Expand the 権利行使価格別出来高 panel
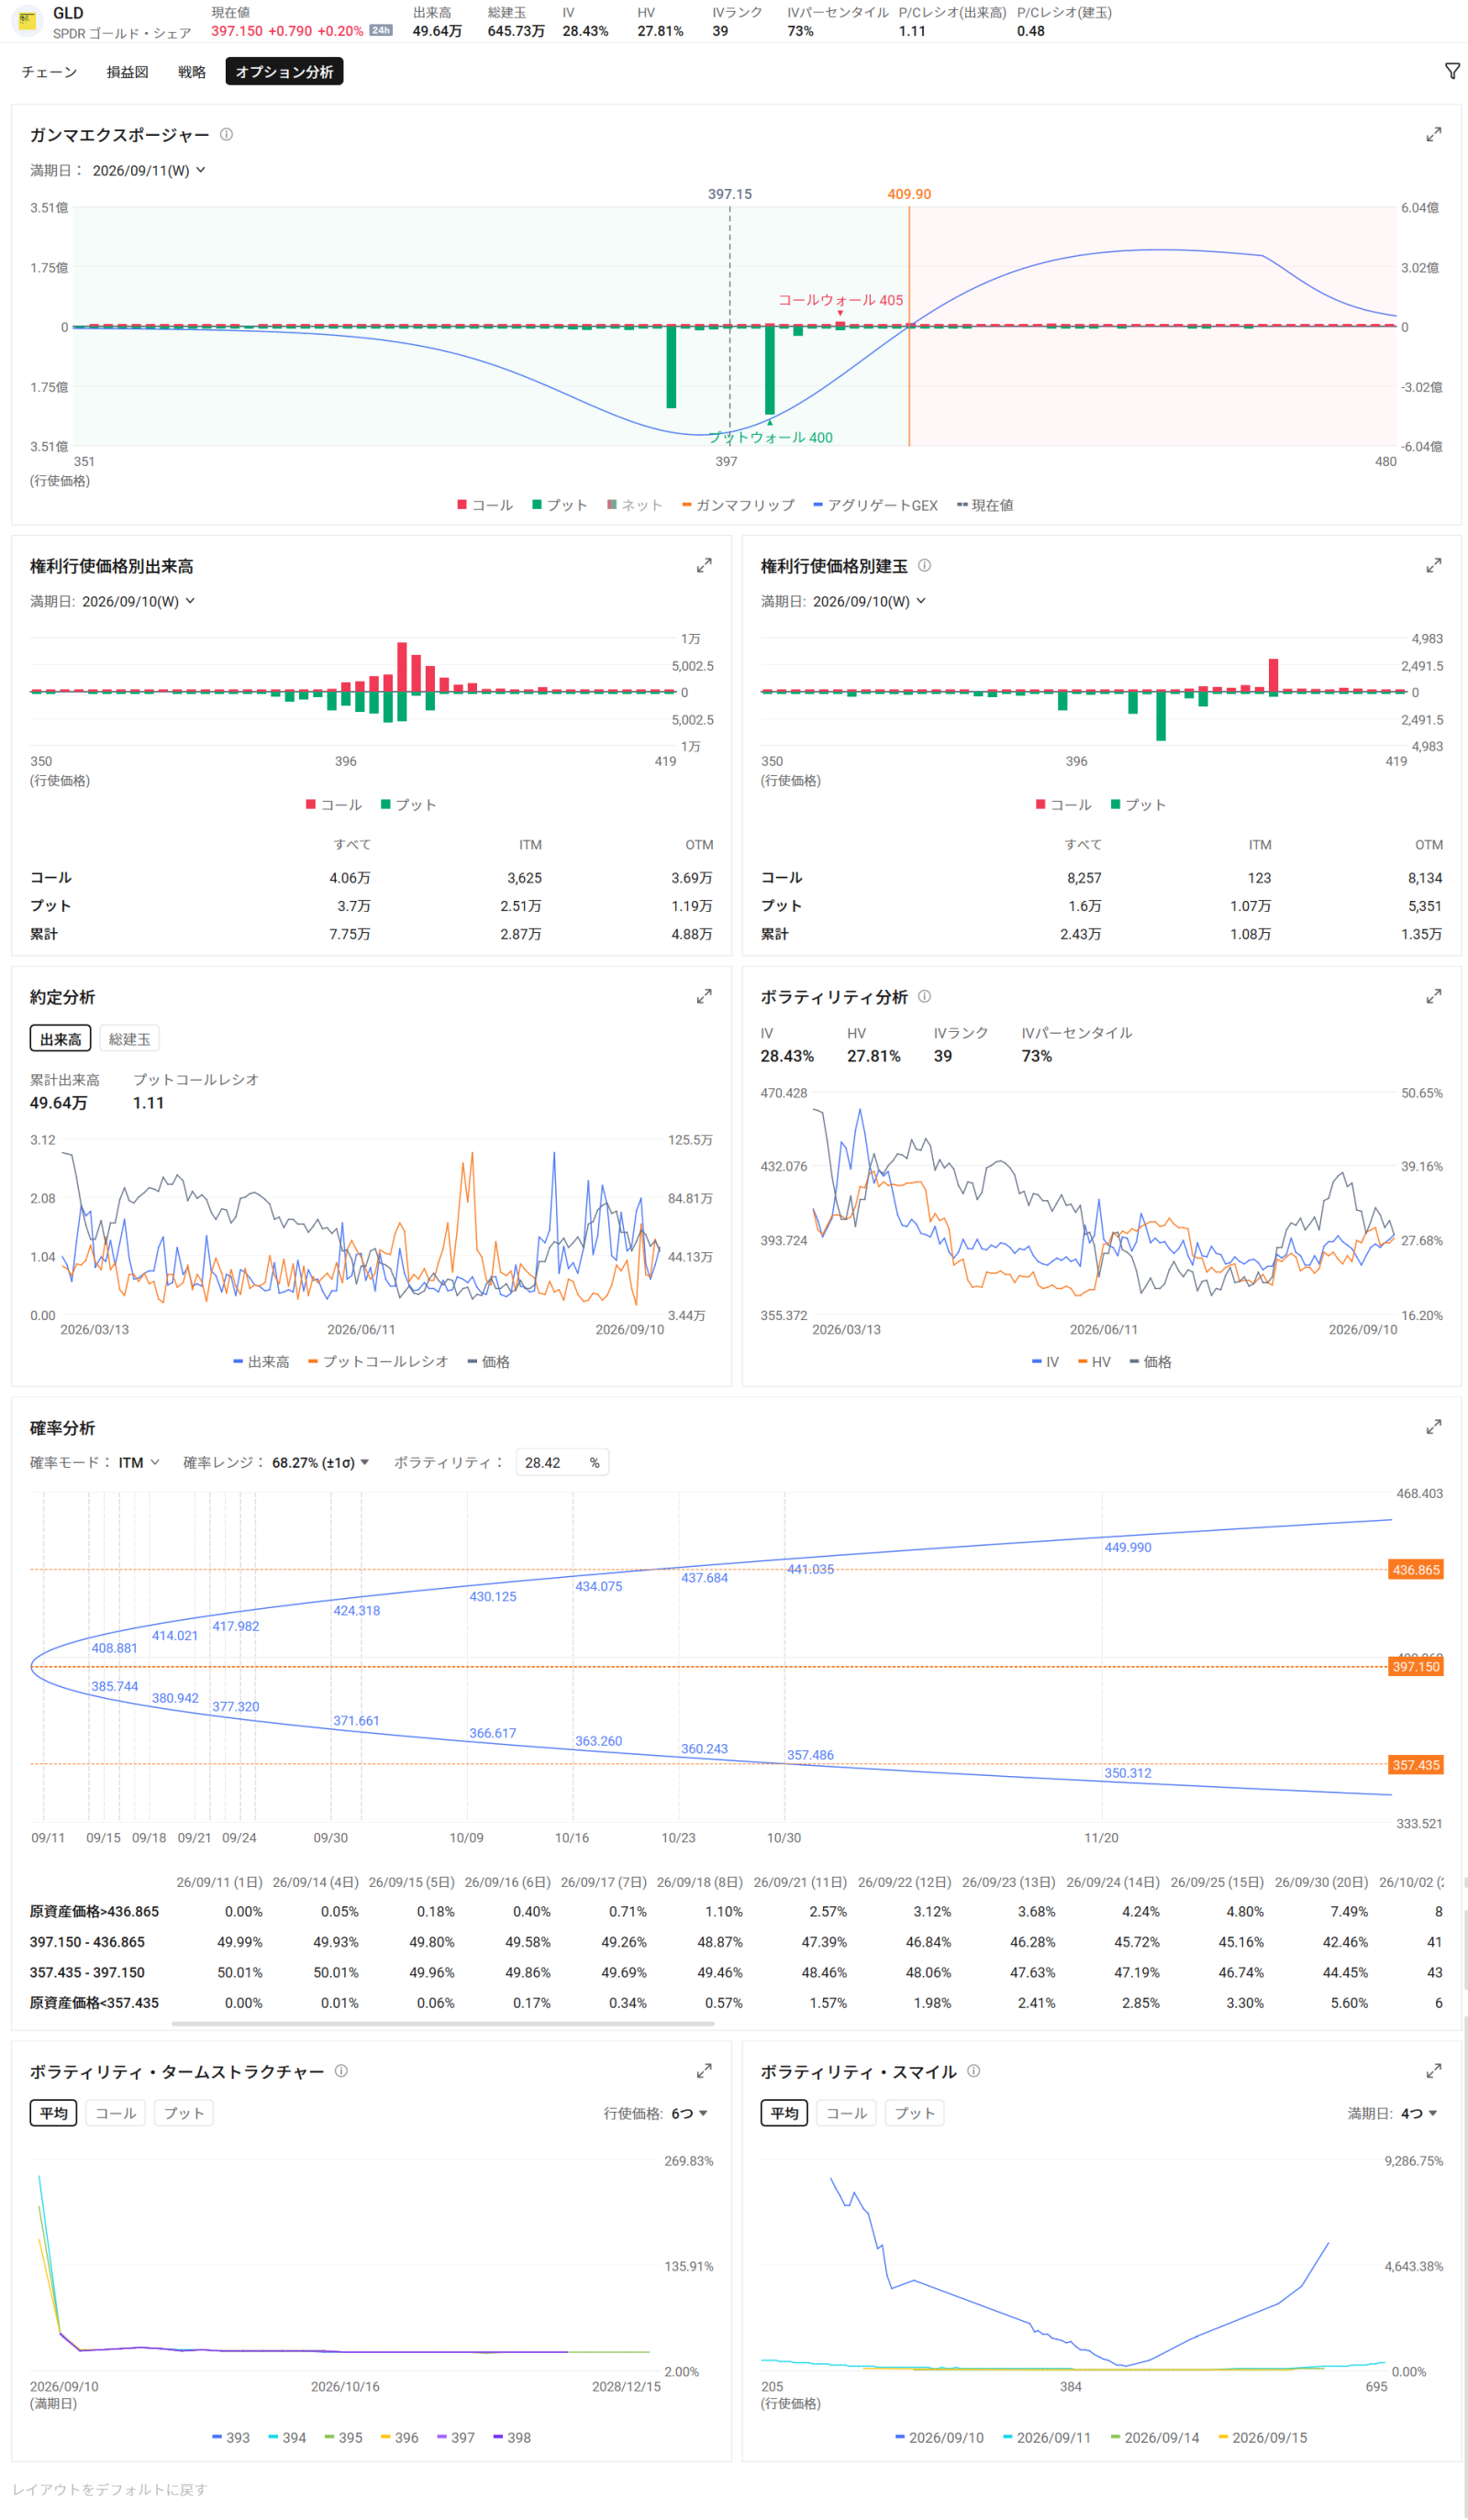The height and width of the screenshot is (2520, 1468). pyautogui.click(x=704, y=565)
